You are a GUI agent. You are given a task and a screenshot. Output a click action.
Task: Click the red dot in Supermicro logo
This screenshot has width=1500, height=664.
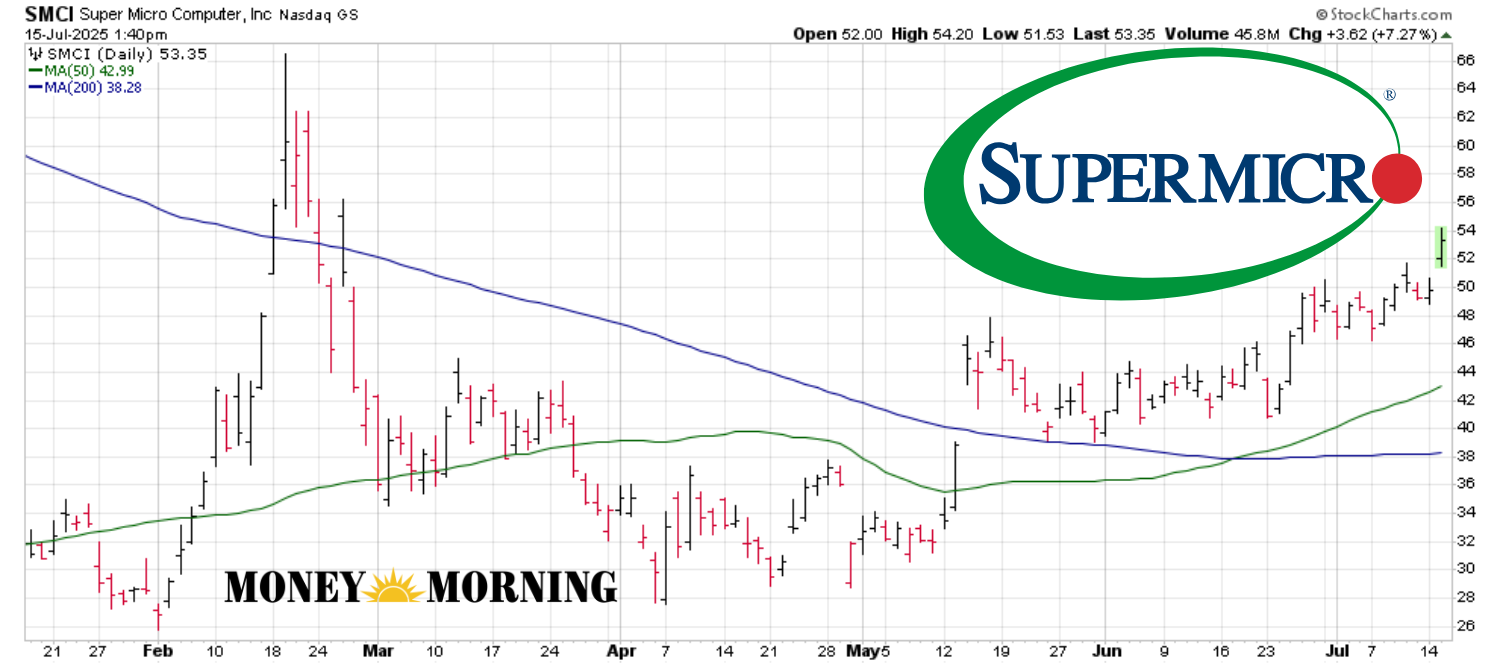pyautogui.click(x=1398, y=179)
